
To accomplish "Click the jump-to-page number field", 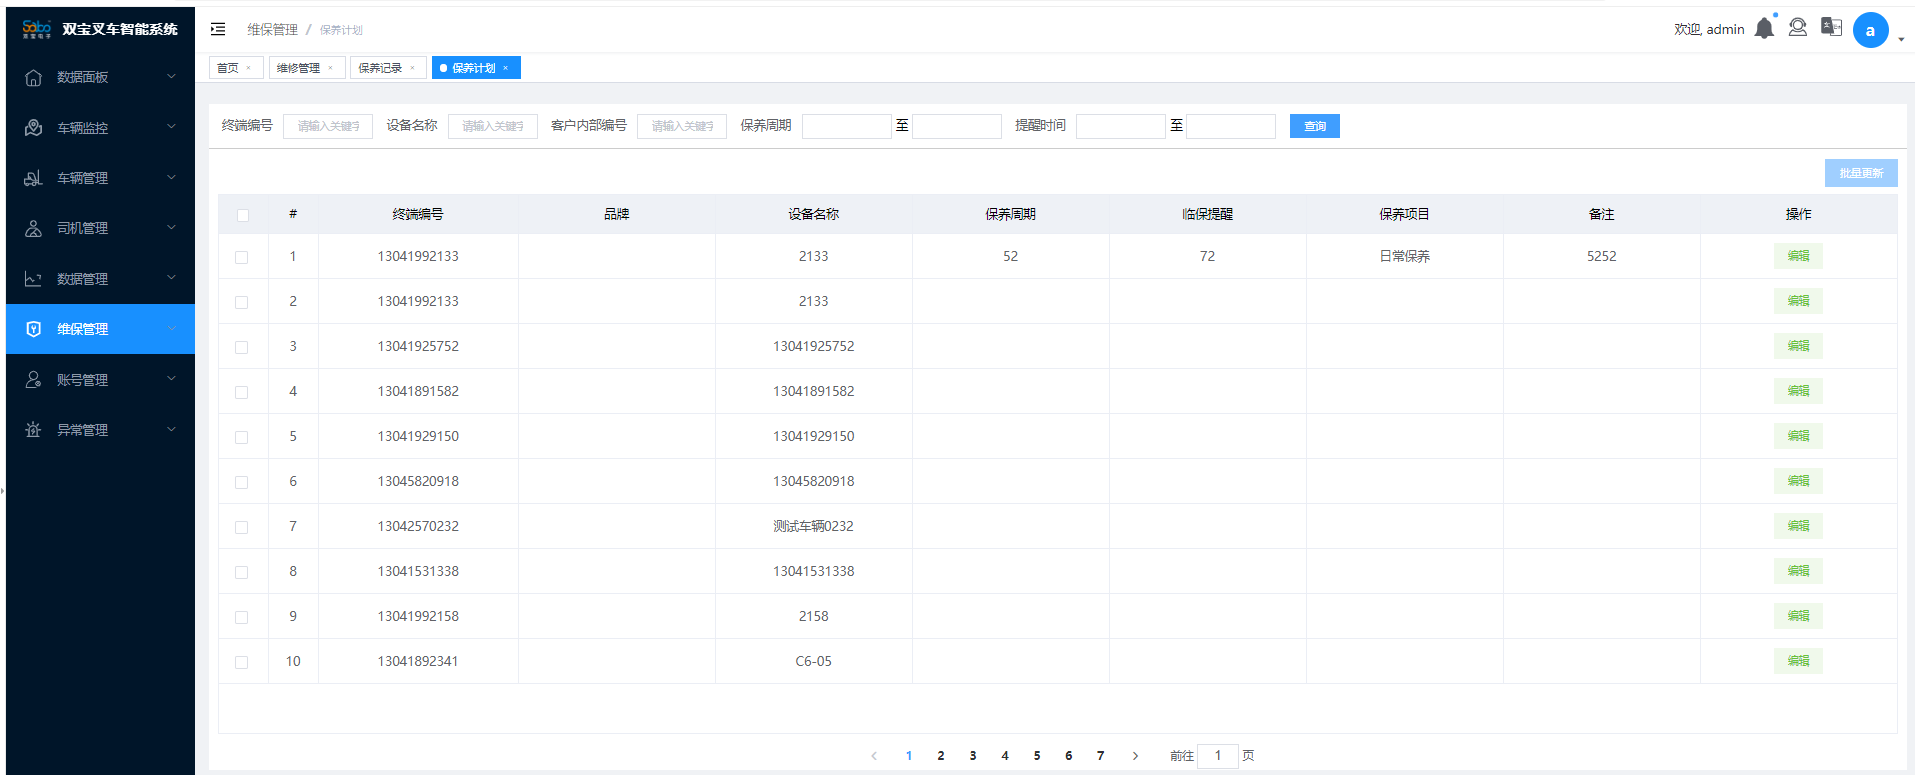I will click(x=1218, y=756).
